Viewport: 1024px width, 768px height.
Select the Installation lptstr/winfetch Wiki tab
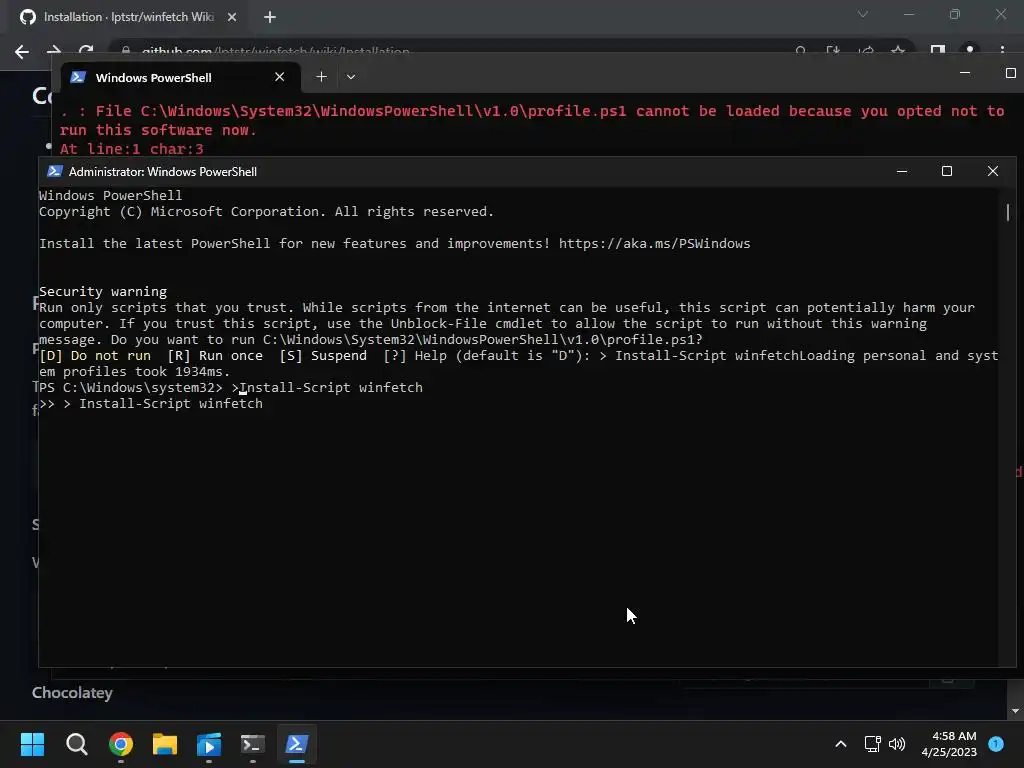point(128,17)
